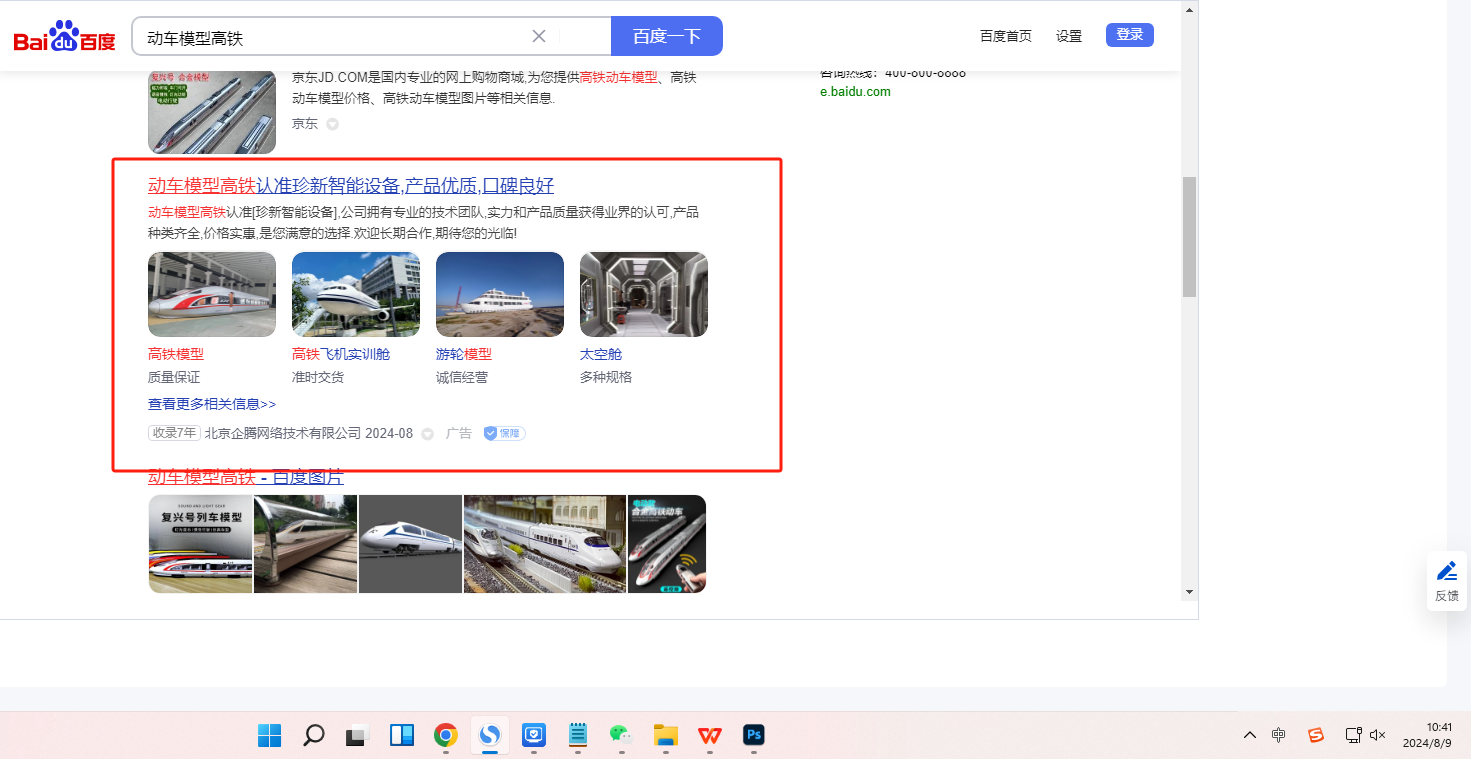Toggle Chinese input mode indicator 中
This screenshot has width=1471, height=759.
tap(1279, 735)
